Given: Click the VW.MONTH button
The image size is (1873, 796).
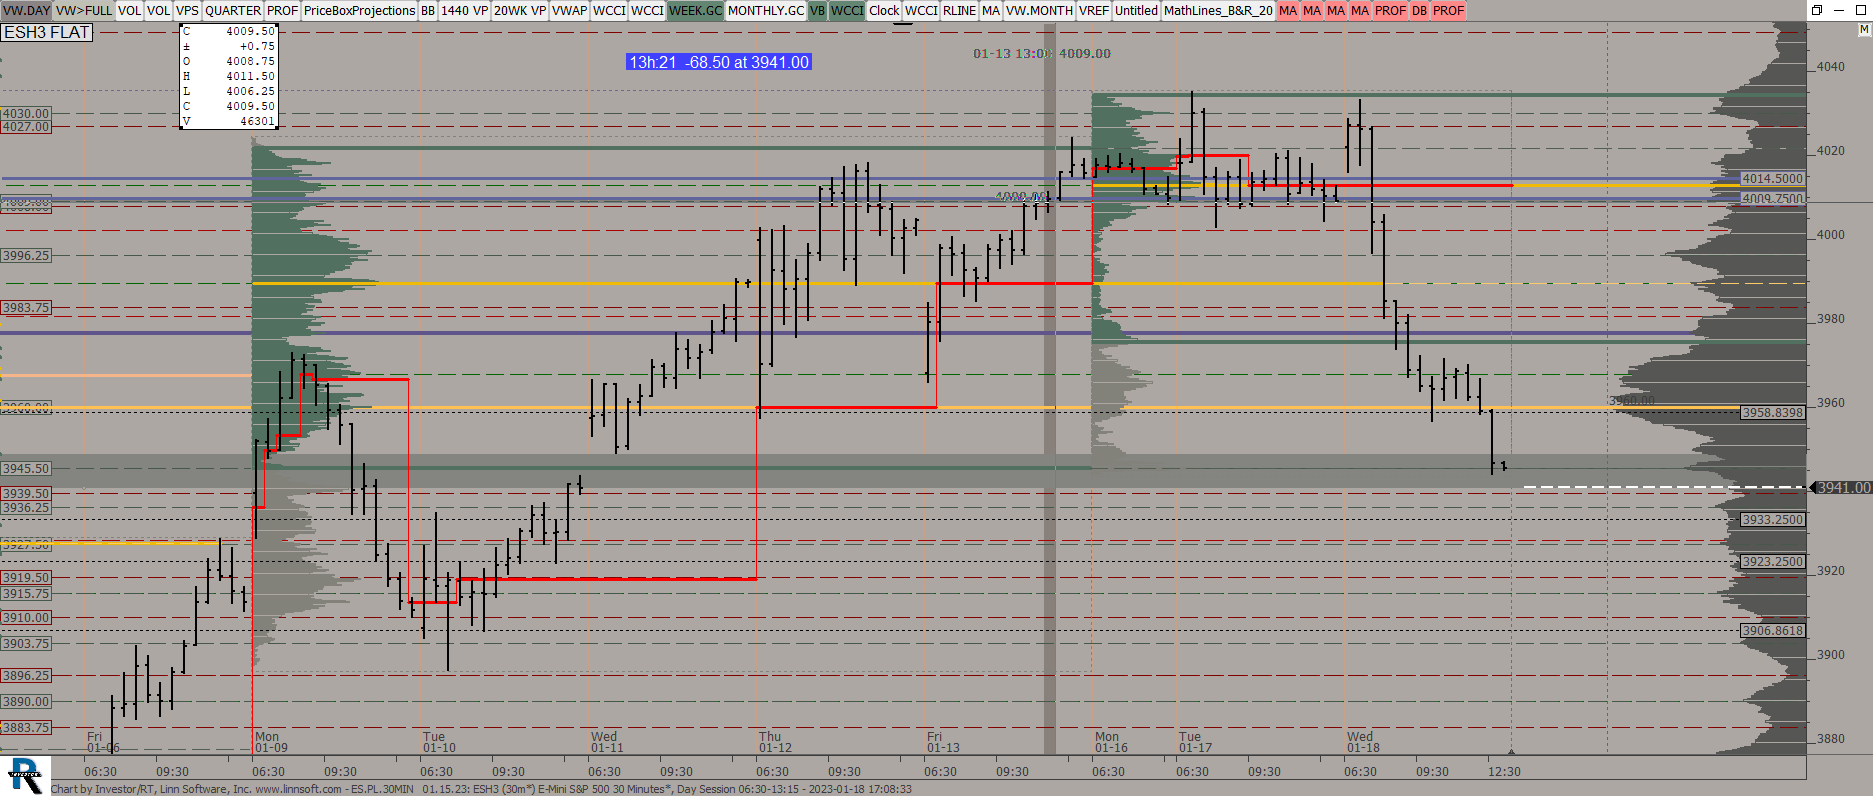Looking at the screenshot, I should click(1039, 11).
